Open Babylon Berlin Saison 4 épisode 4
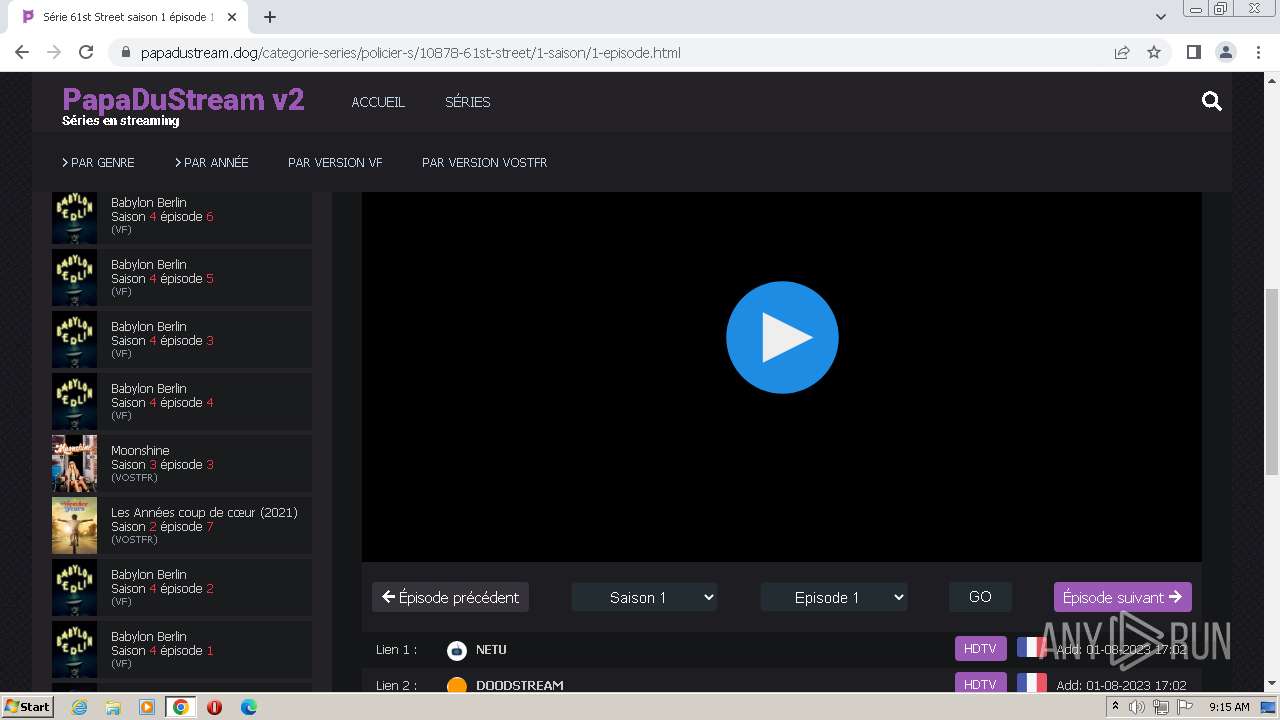The height and width of the screenshot is (720, 1280). pos(182,402)
